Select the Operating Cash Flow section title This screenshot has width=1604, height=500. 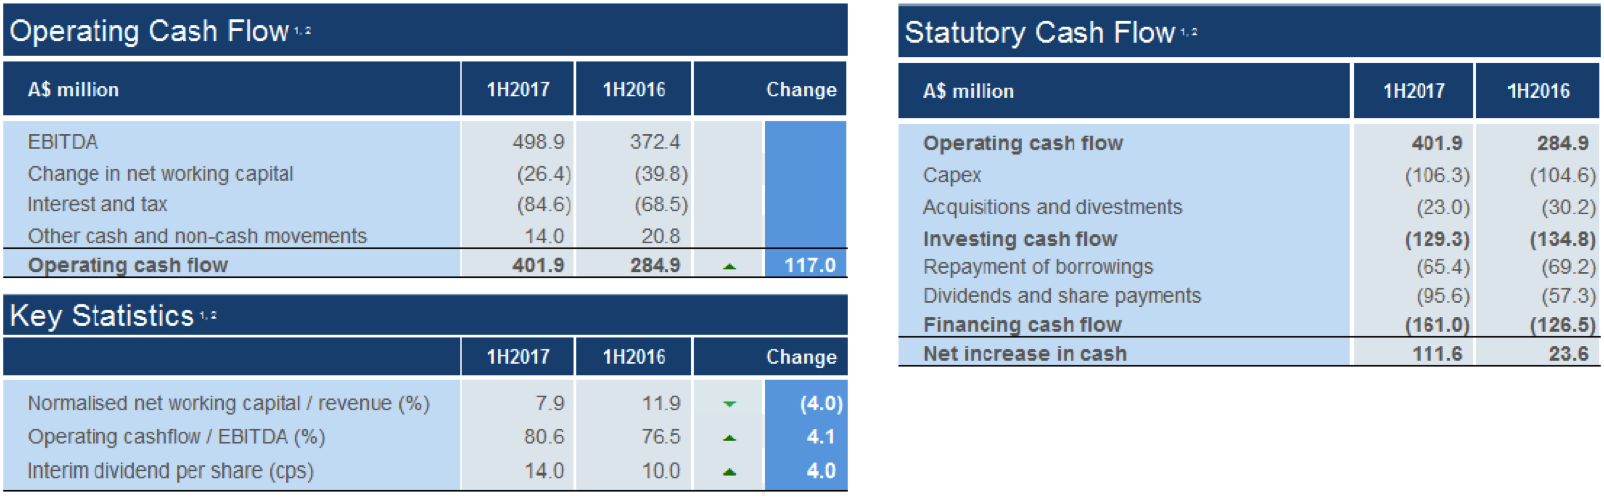pyautogui.click(x=150, y=31)
